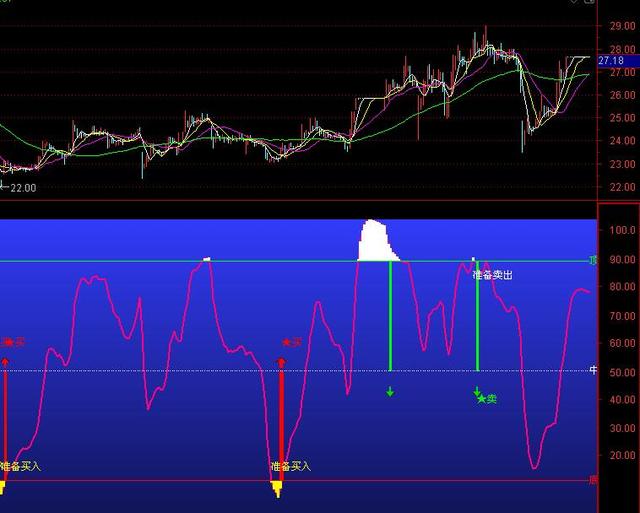Click green down arrow below the white peak
Viewport: 640px width, 513px height.
point(390,391)
